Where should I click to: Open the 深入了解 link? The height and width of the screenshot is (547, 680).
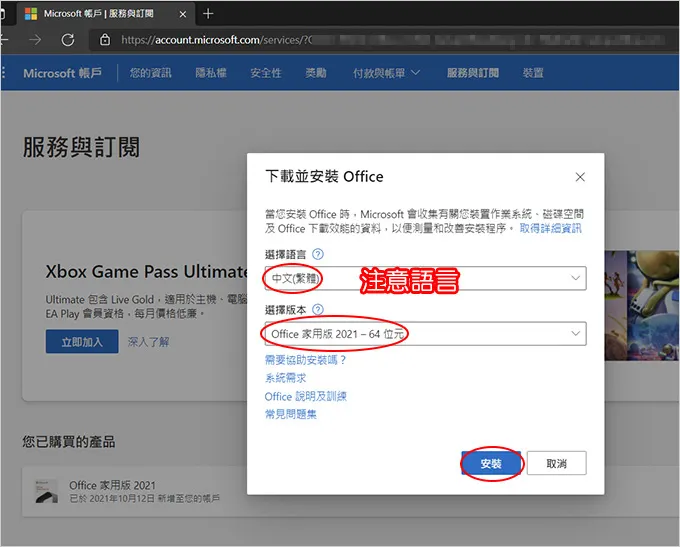(148, 342)
